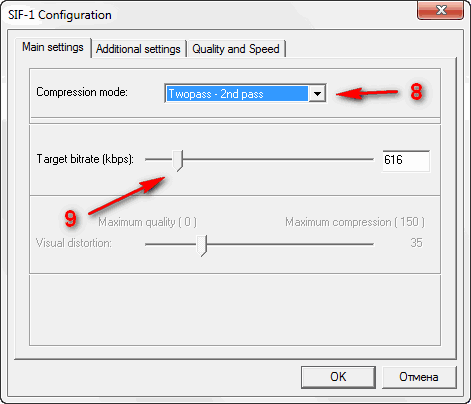Click the 'Compression mode:' label
Image resolution: width=471 pixels, height=404 pixels.
82,92
